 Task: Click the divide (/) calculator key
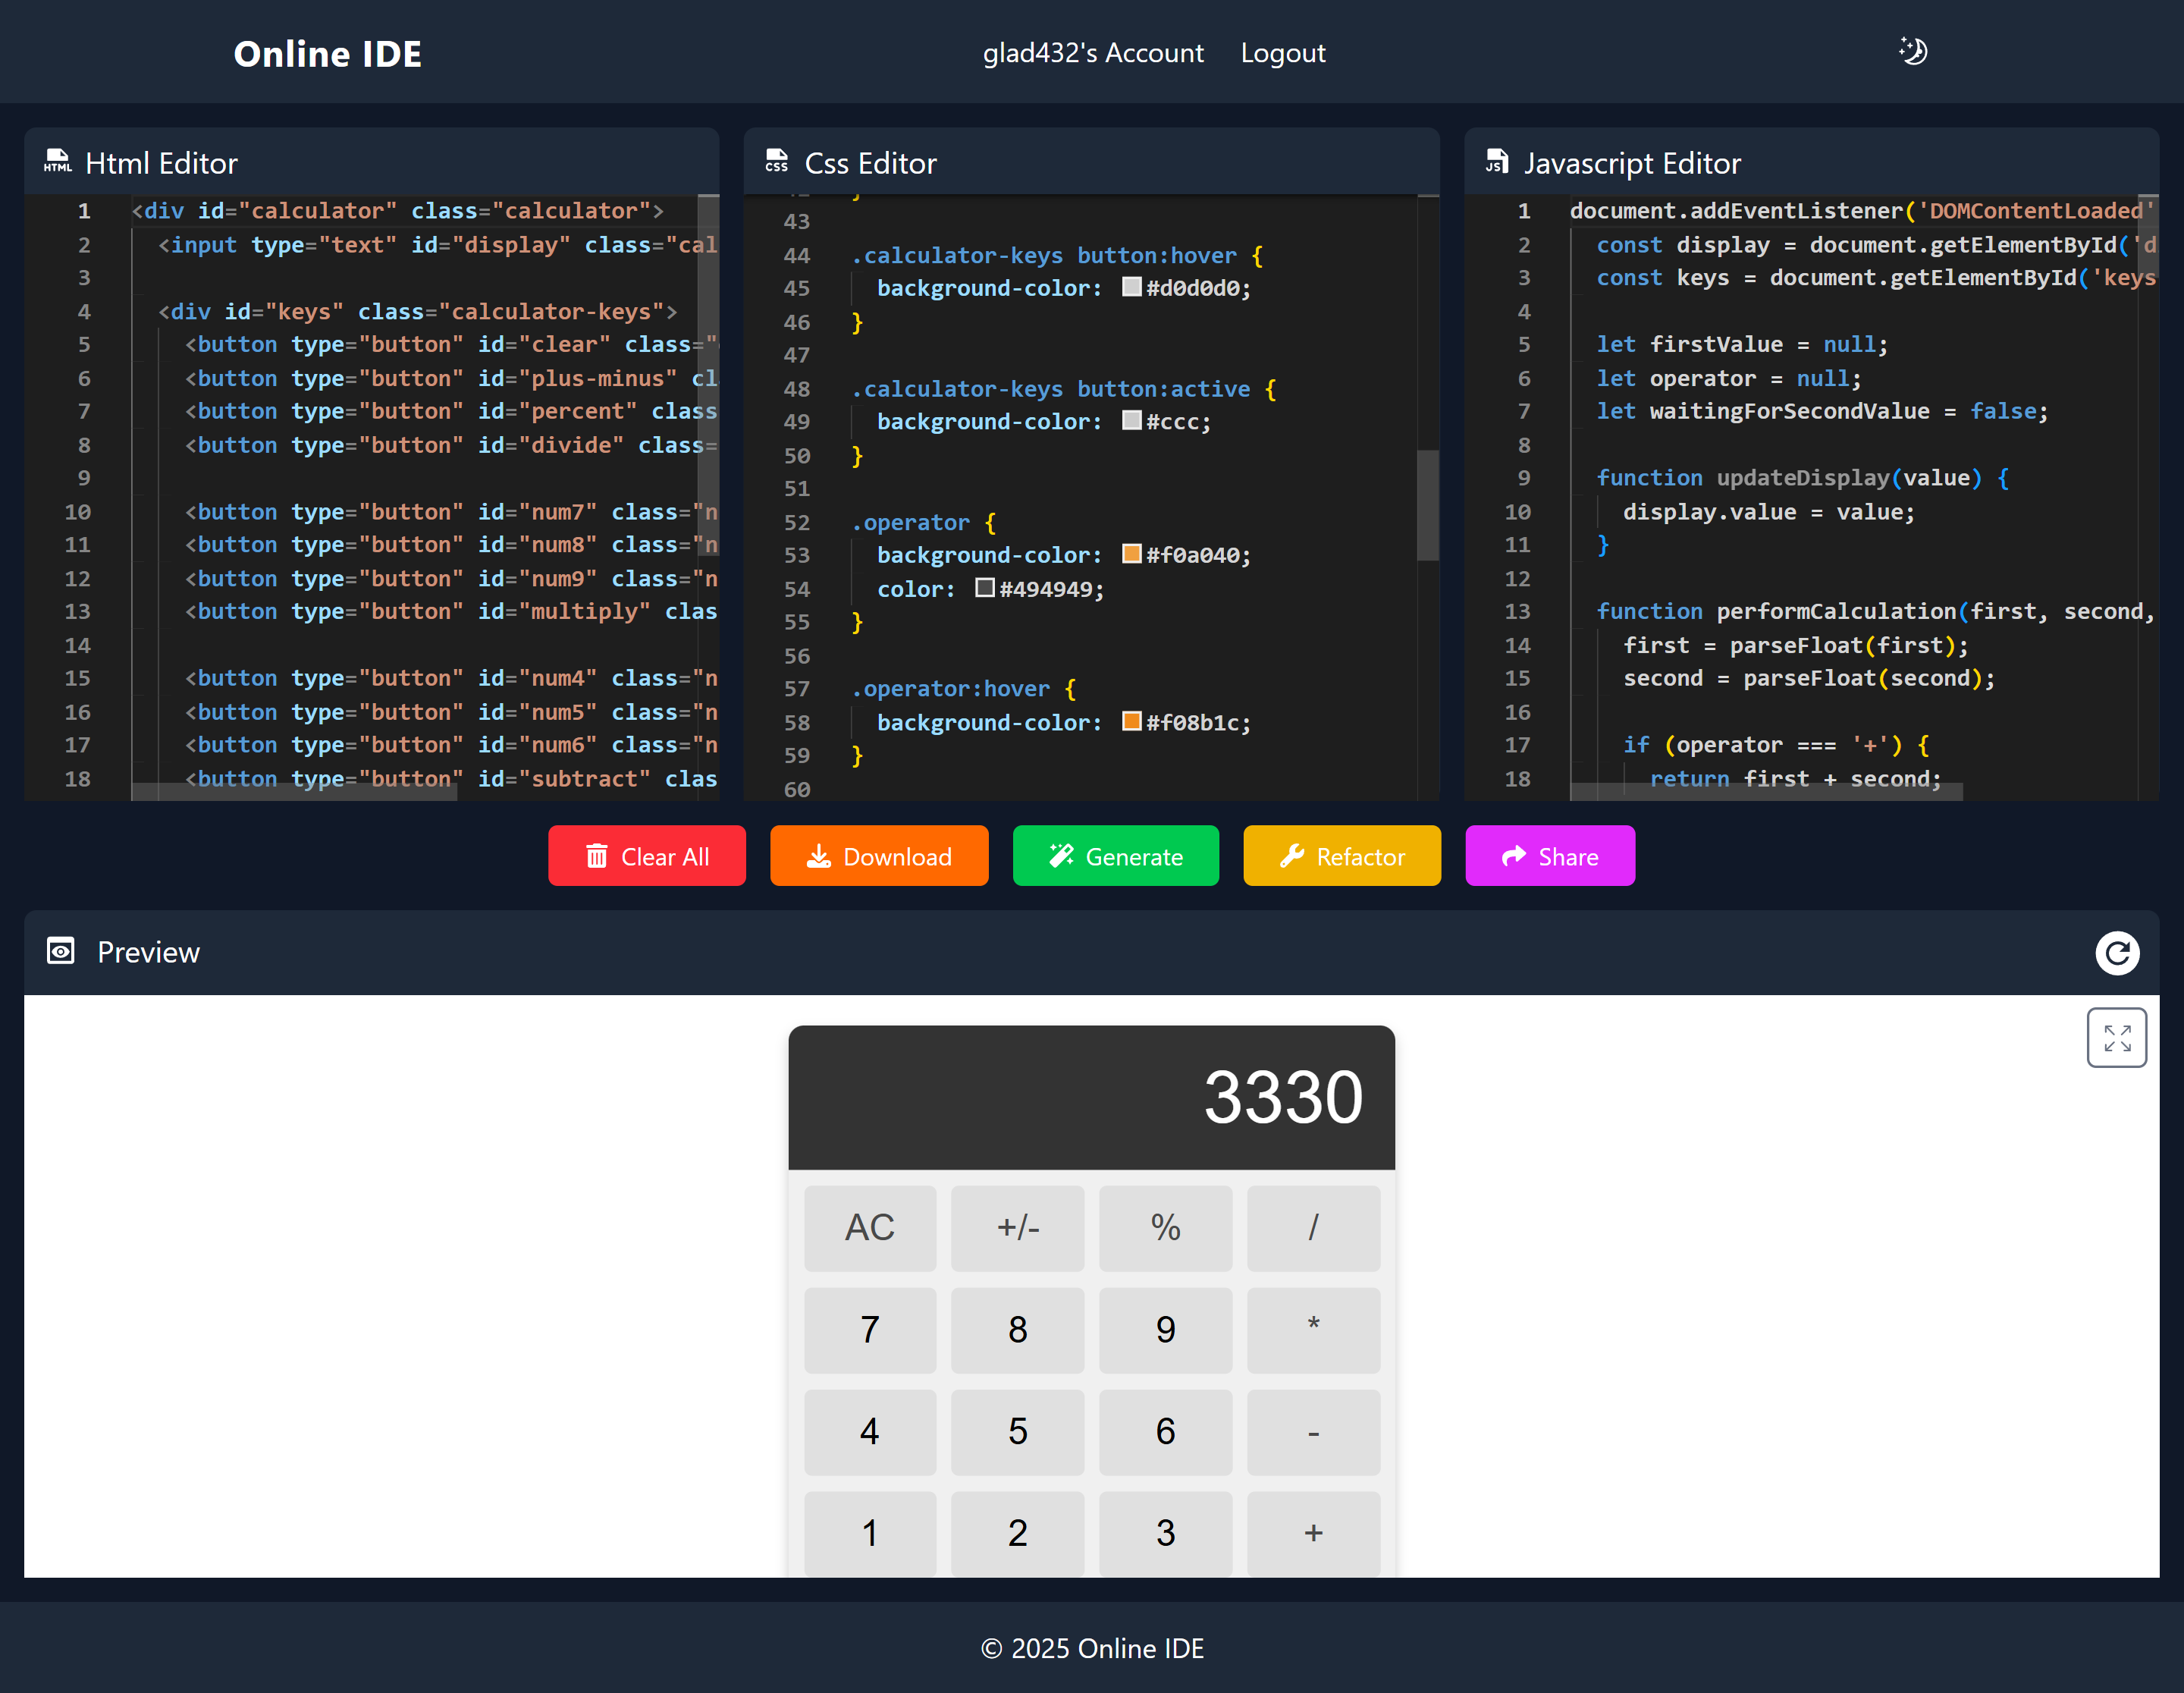[1313, 1228]
